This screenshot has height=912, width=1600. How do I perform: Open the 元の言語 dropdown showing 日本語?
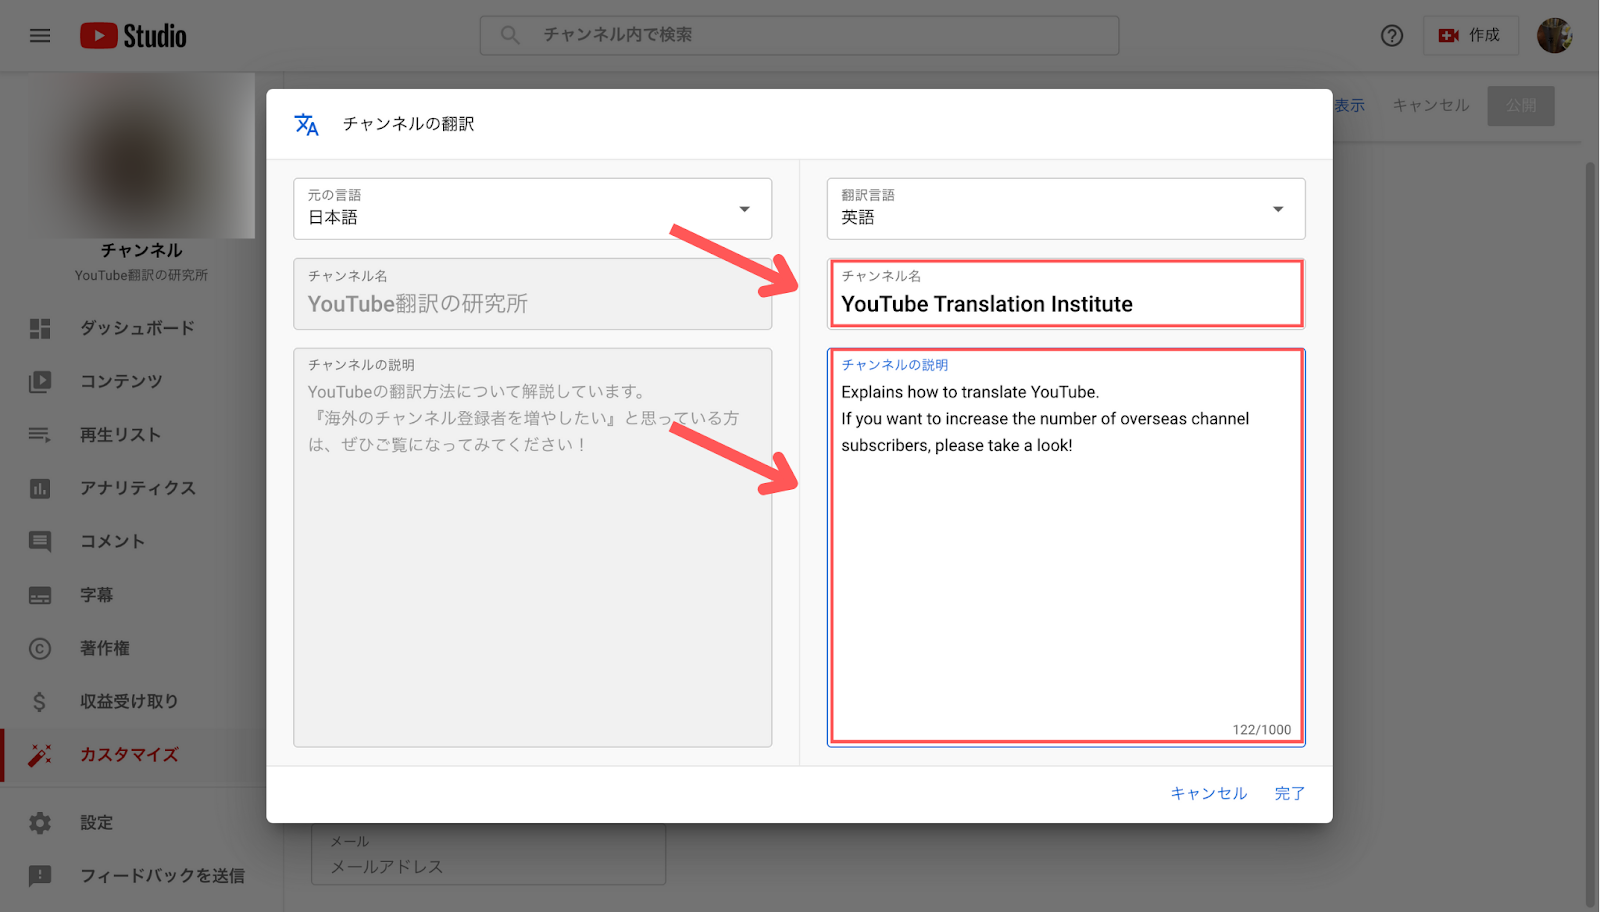(532, 208)
